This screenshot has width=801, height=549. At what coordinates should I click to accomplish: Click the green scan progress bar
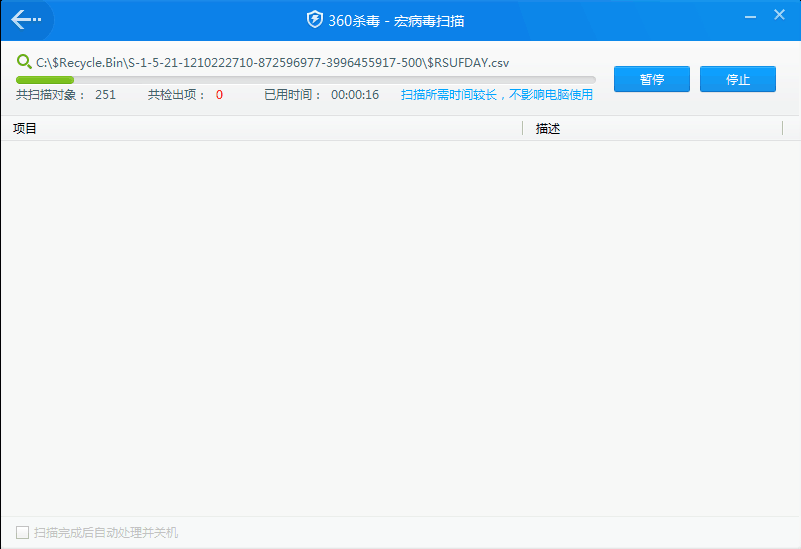tap(305, 80)
